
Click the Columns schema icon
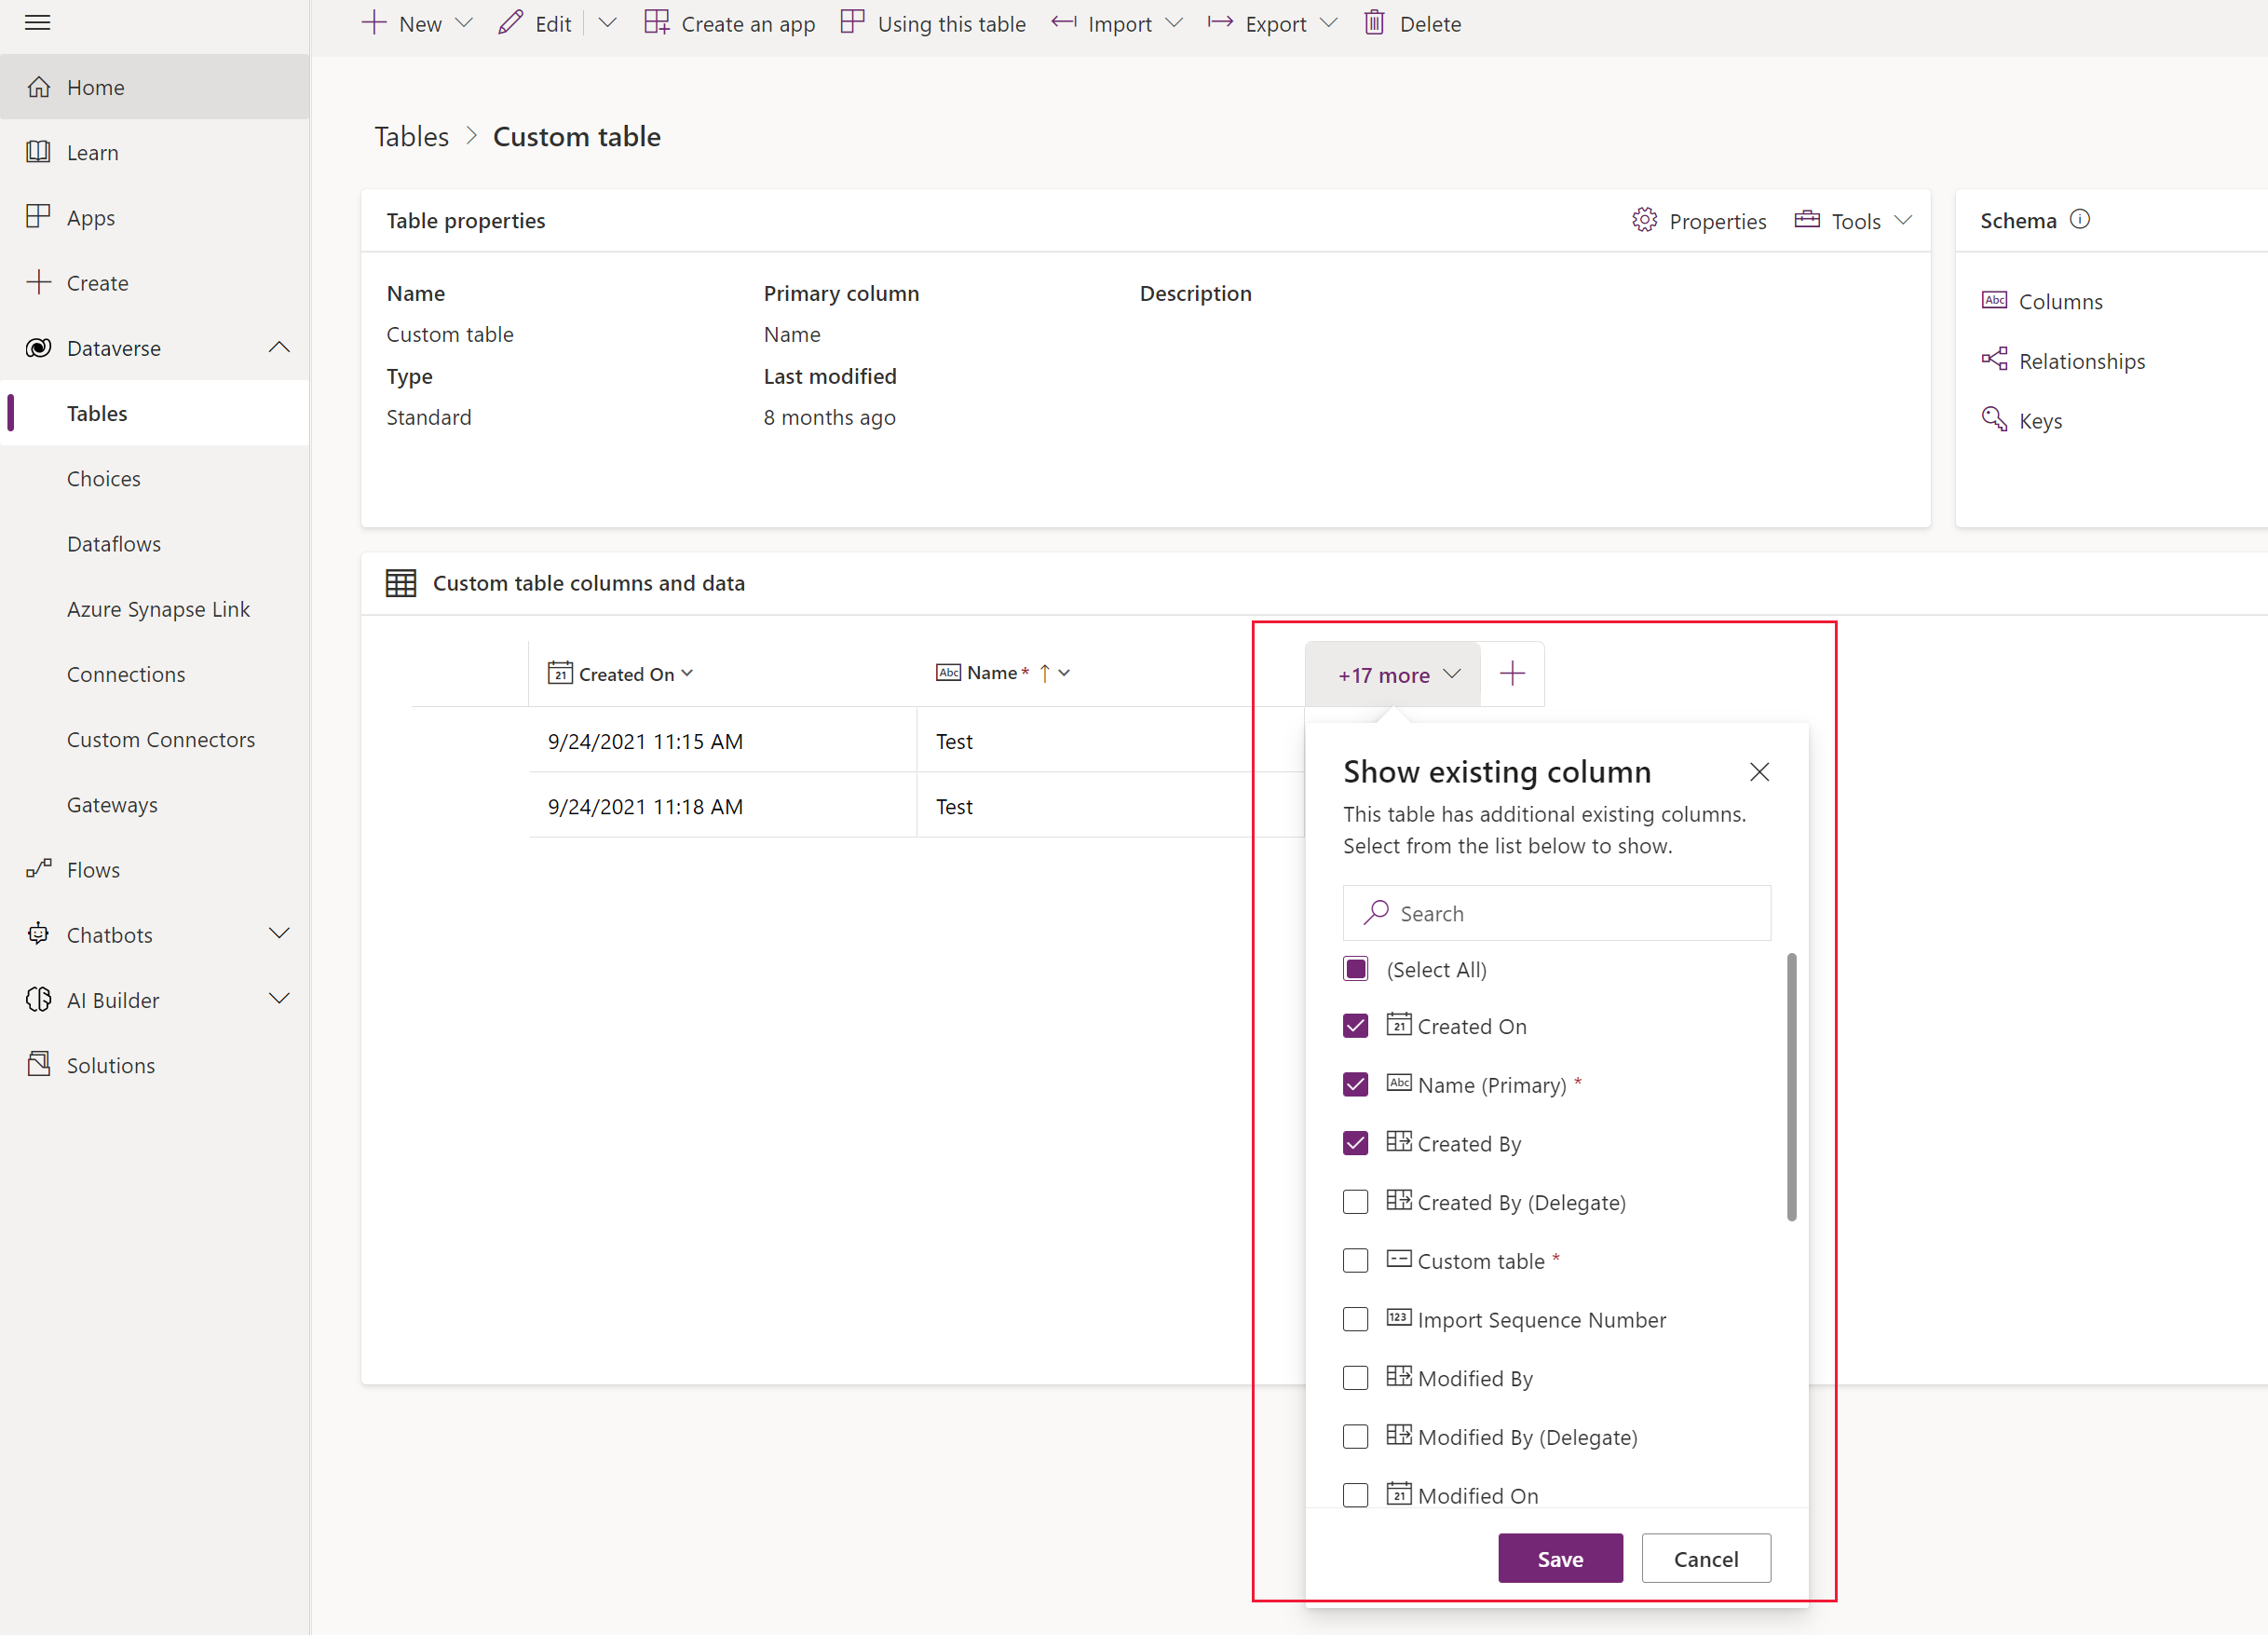point(1995,299)
